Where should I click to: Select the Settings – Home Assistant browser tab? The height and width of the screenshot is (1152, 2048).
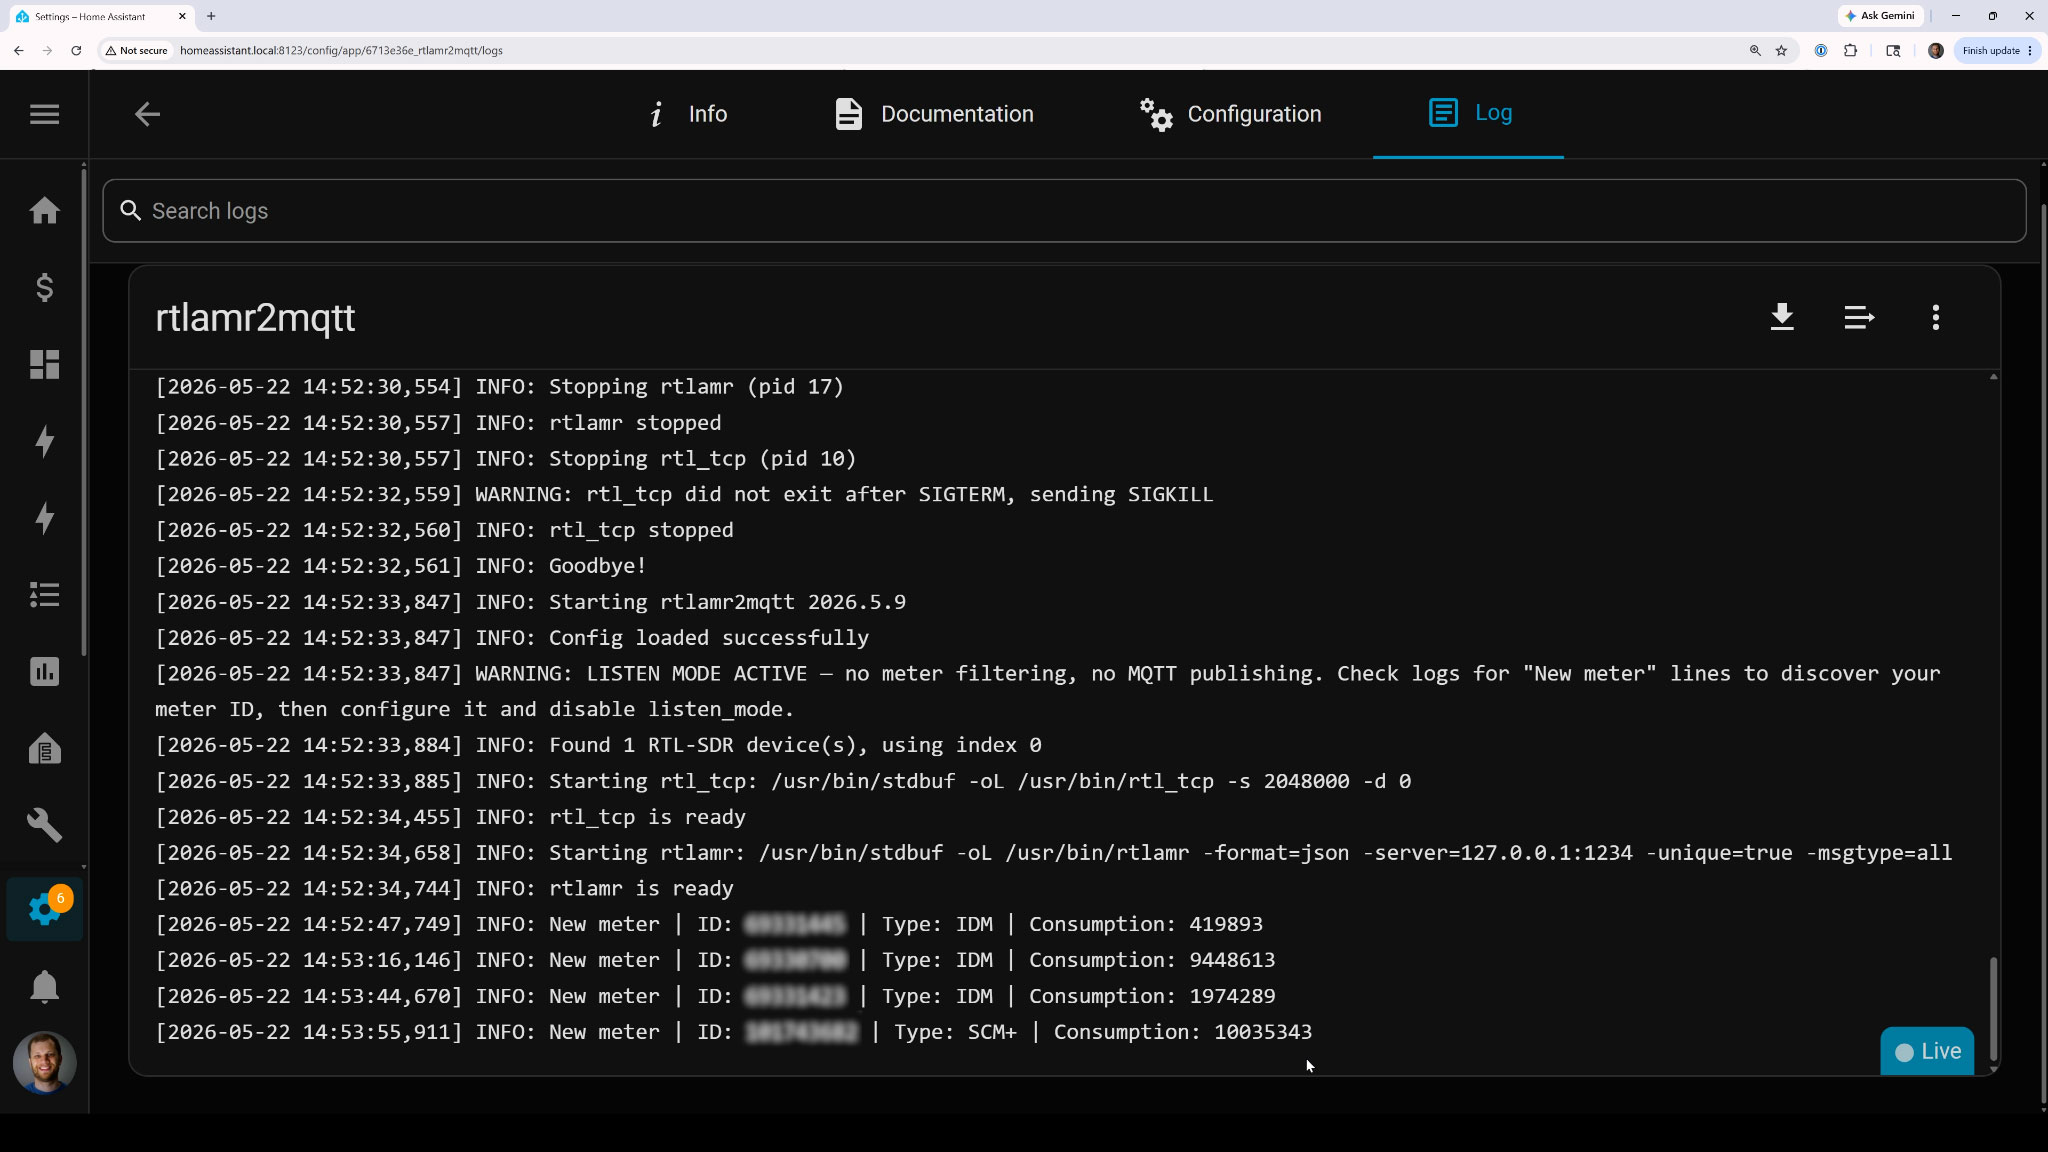(100, 16)
